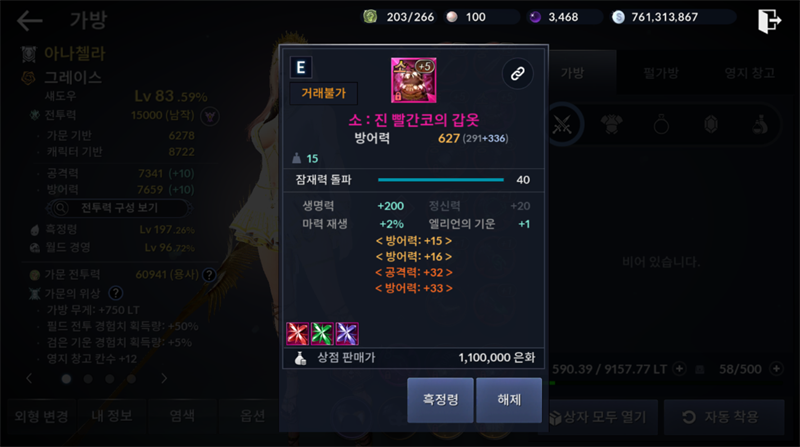The image size is (800, 447).
Task: Click the back arrow next to 가방
Action: [x=30, y=20]
